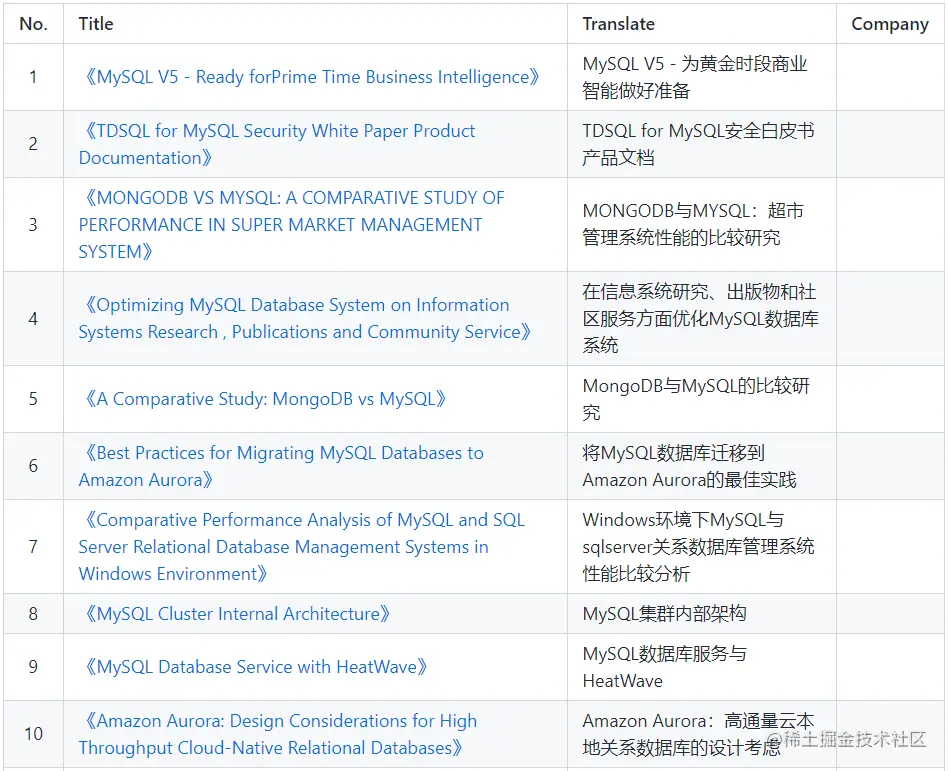Select translation 'MongoDB与MySQL的比较研究'
Image resolution: width=948 pixels, height=771 pixels.
696,399
